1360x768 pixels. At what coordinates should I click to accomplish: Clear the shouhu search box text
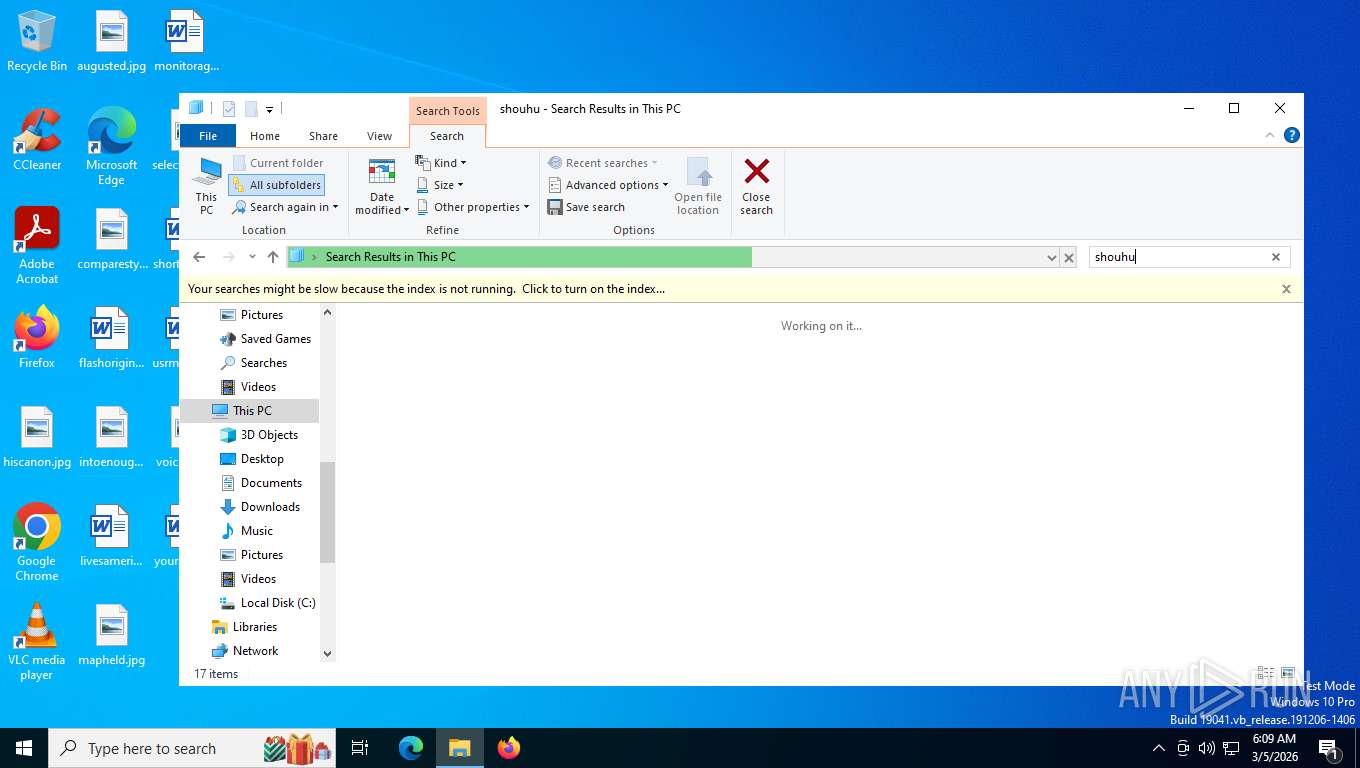point(1276,257)
